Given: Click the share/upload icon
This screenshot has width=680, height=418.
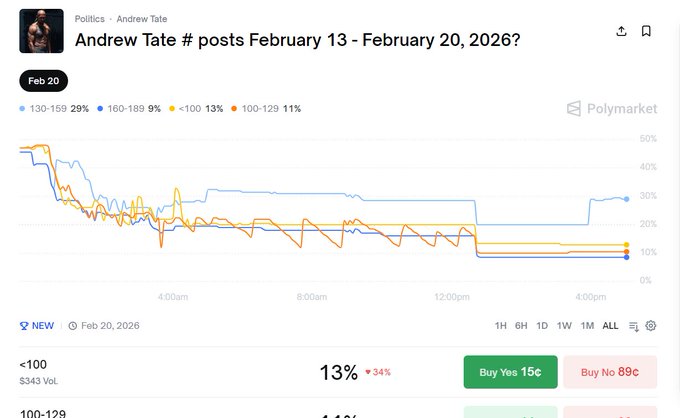Looking at the screenshot, I should pos(621,31).
